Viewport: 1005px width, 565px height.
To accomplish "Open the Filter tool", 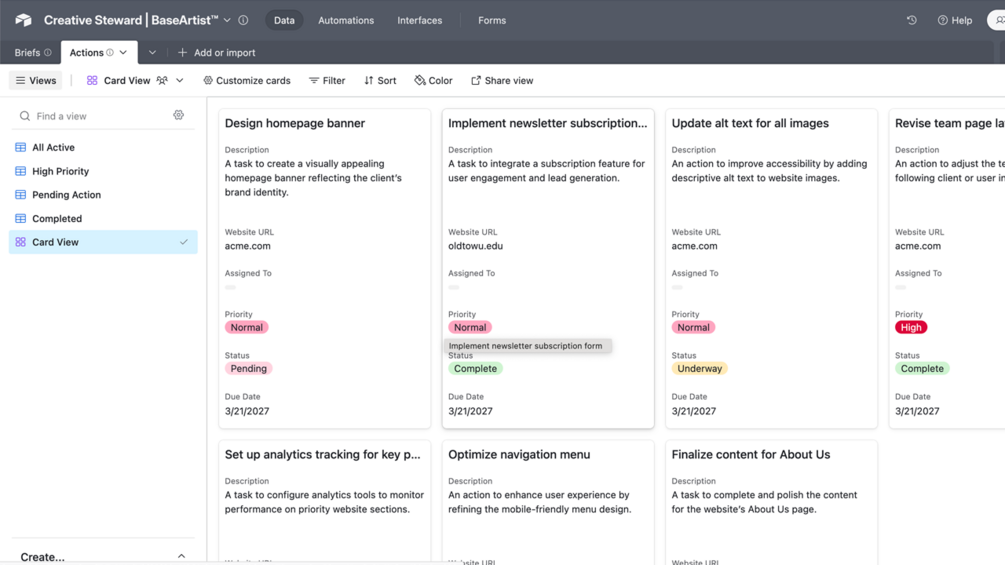I will 327,80.
